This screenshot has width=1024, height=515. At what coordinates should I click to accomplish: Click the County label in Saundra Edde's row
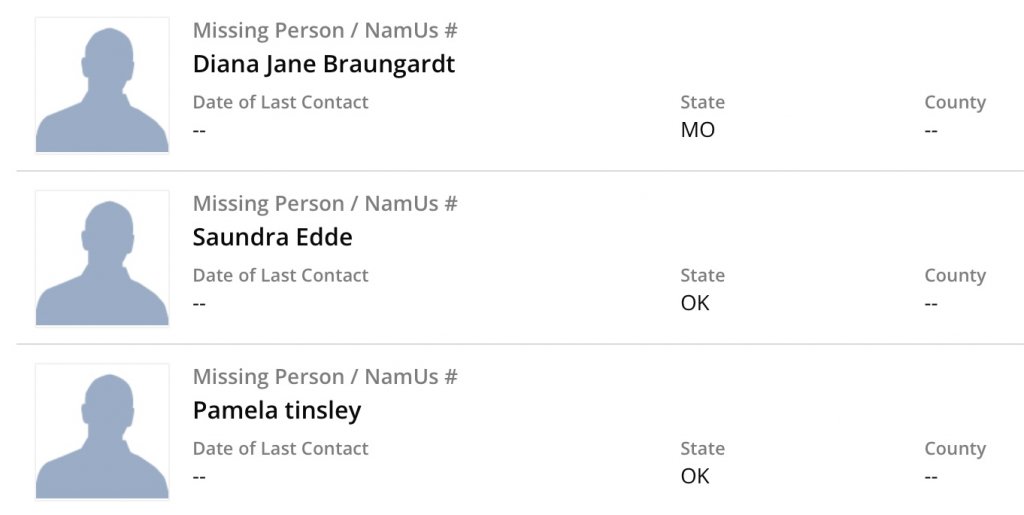point(954,275)
